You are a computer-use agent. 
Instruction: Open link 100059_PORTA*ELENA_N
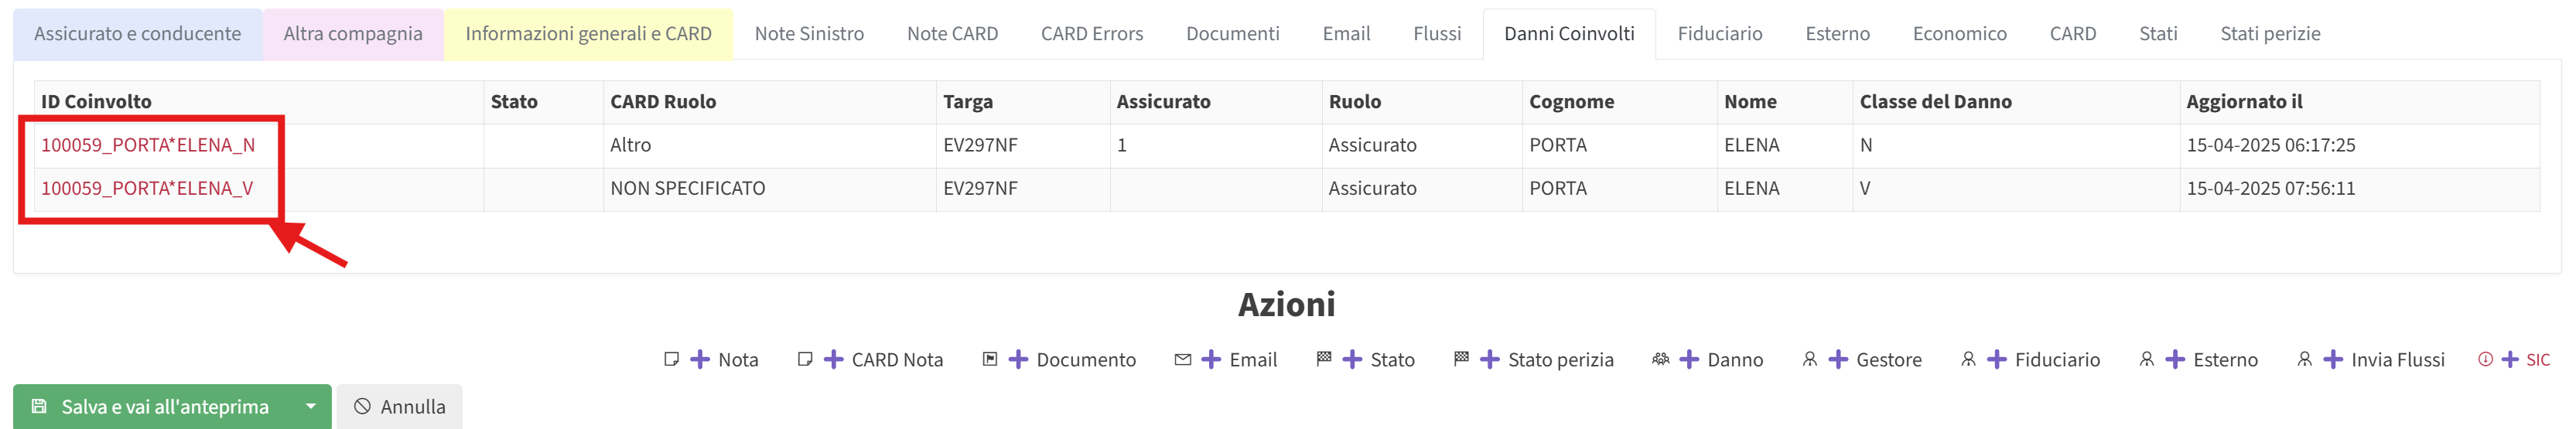(x=148, y=145)
